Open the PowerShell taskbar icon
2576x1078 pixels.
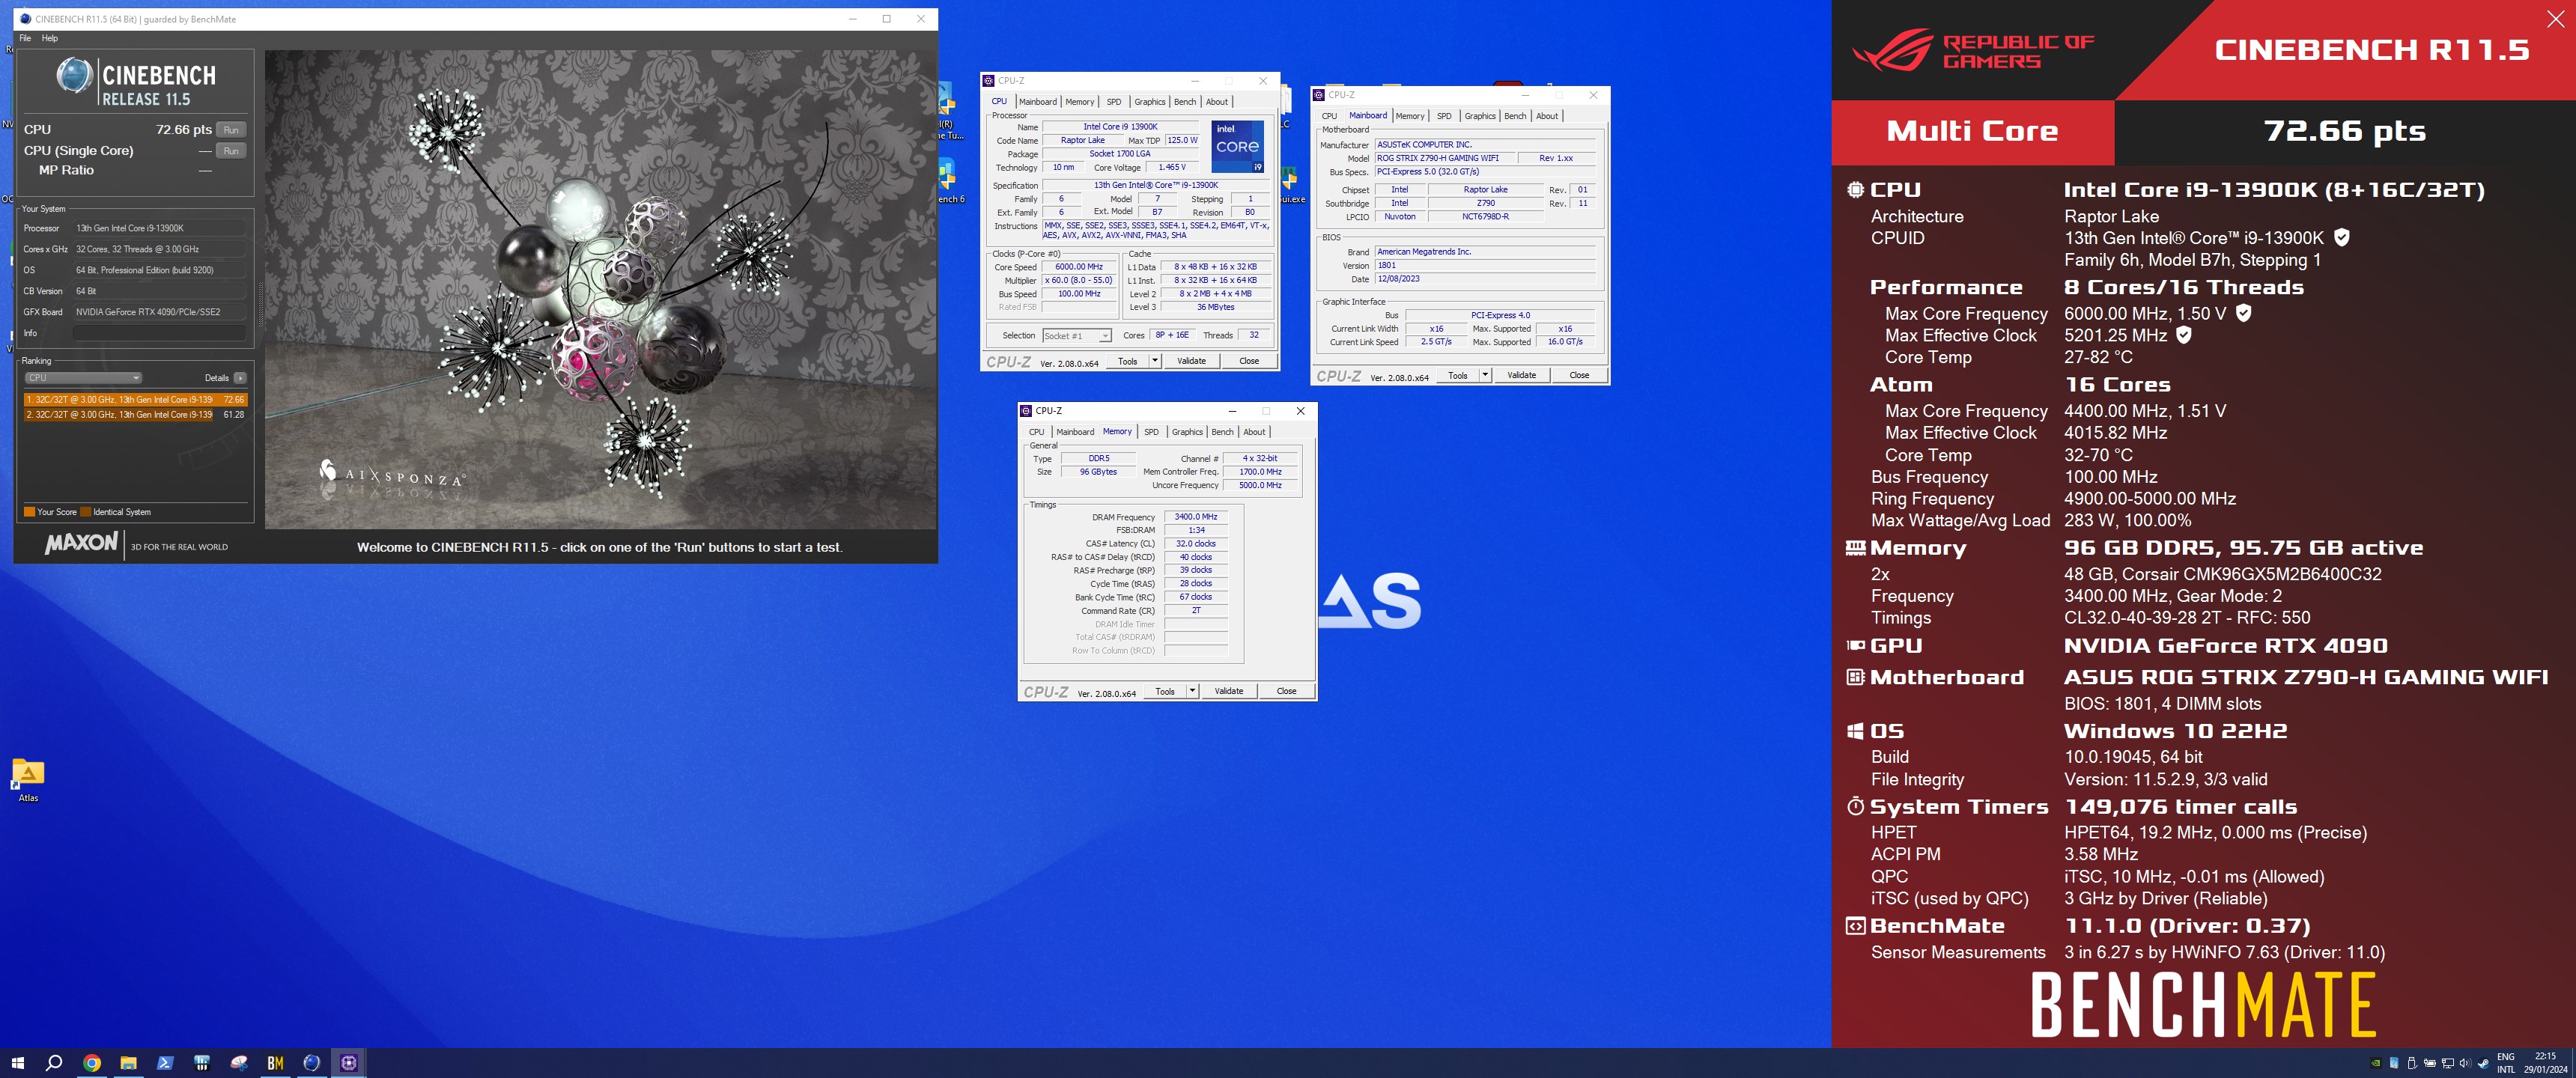pos(165,1063)
